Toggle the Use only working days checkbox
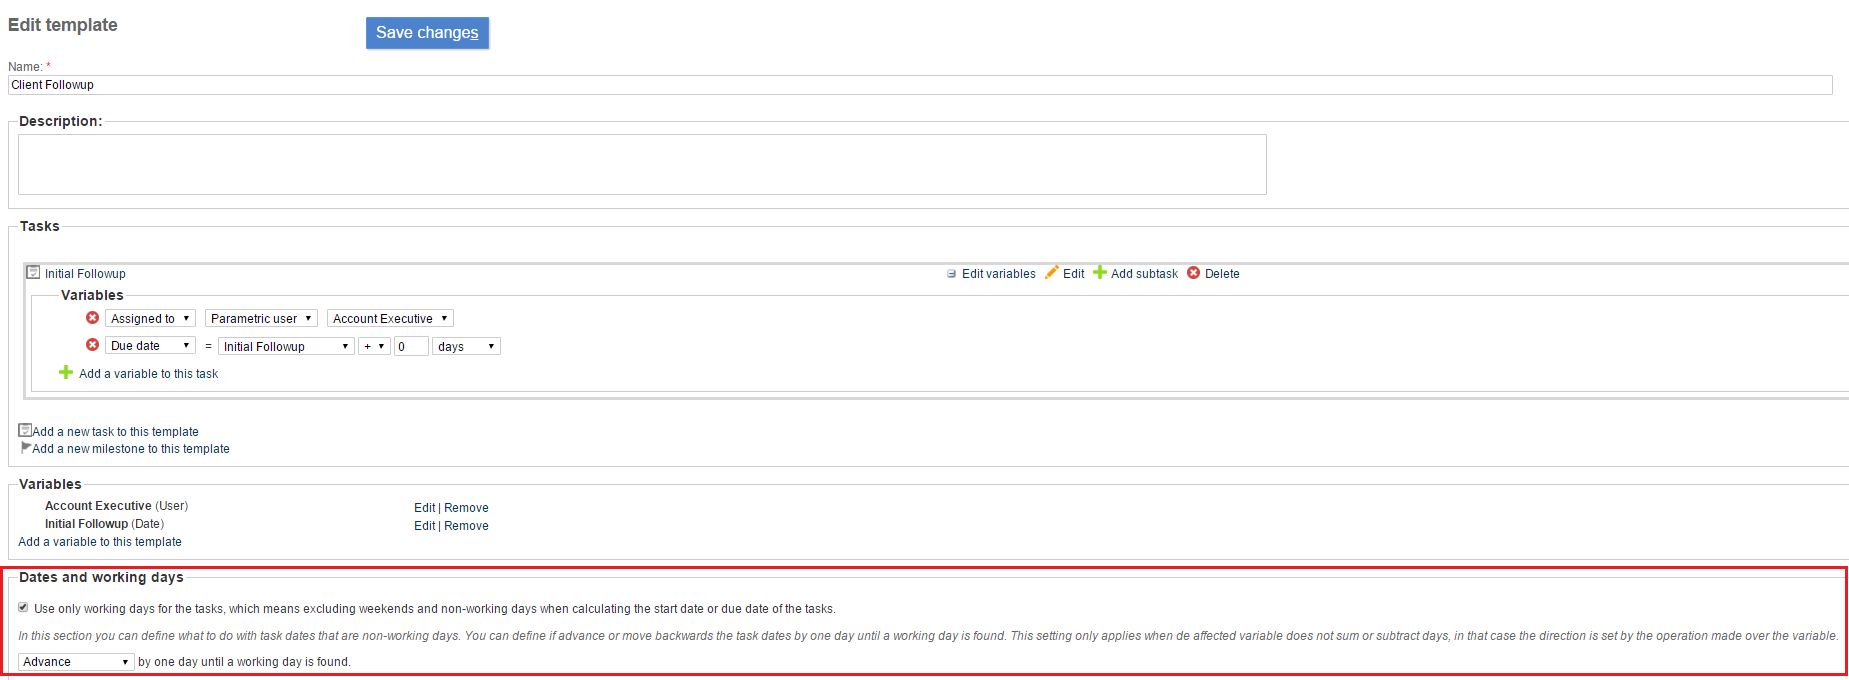This screenshot has height=680, width=1849. [x=23, y=608]
